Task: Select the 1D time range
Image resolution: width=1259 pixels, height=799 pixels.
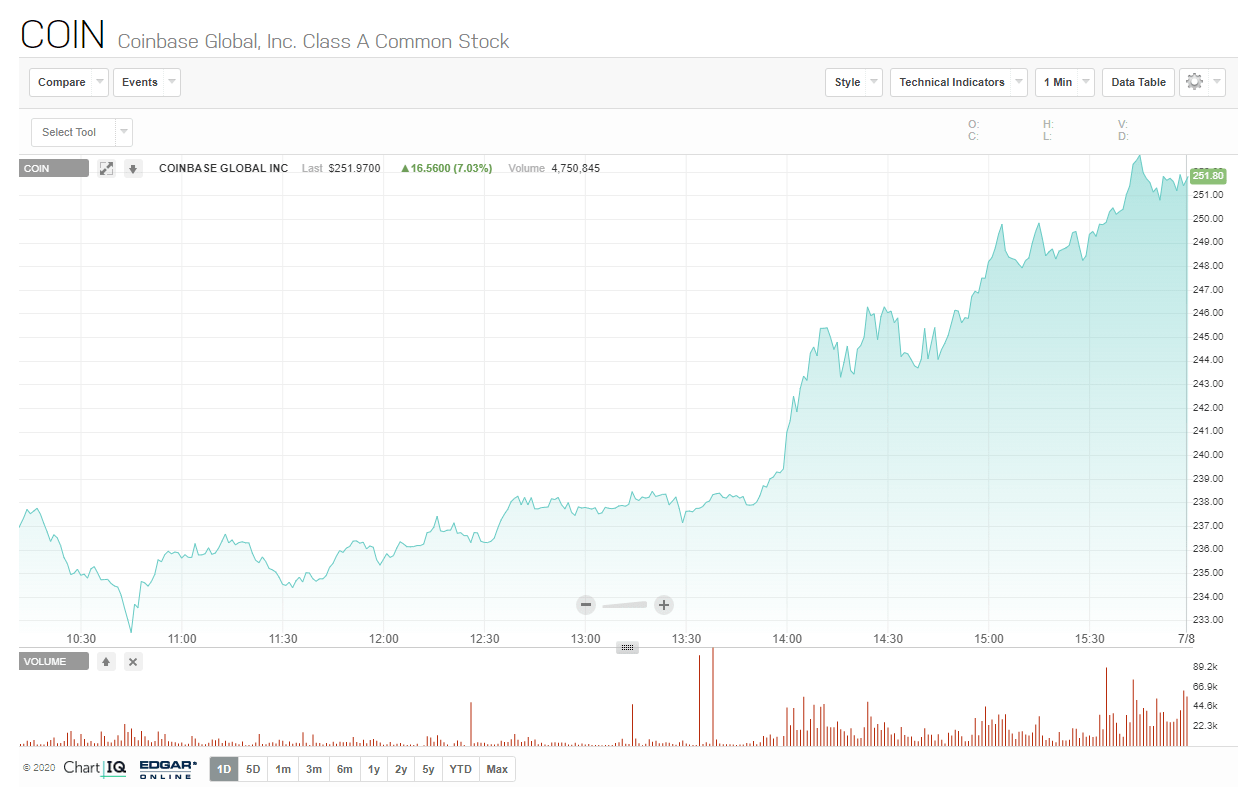Action: (x=224, y=769)
